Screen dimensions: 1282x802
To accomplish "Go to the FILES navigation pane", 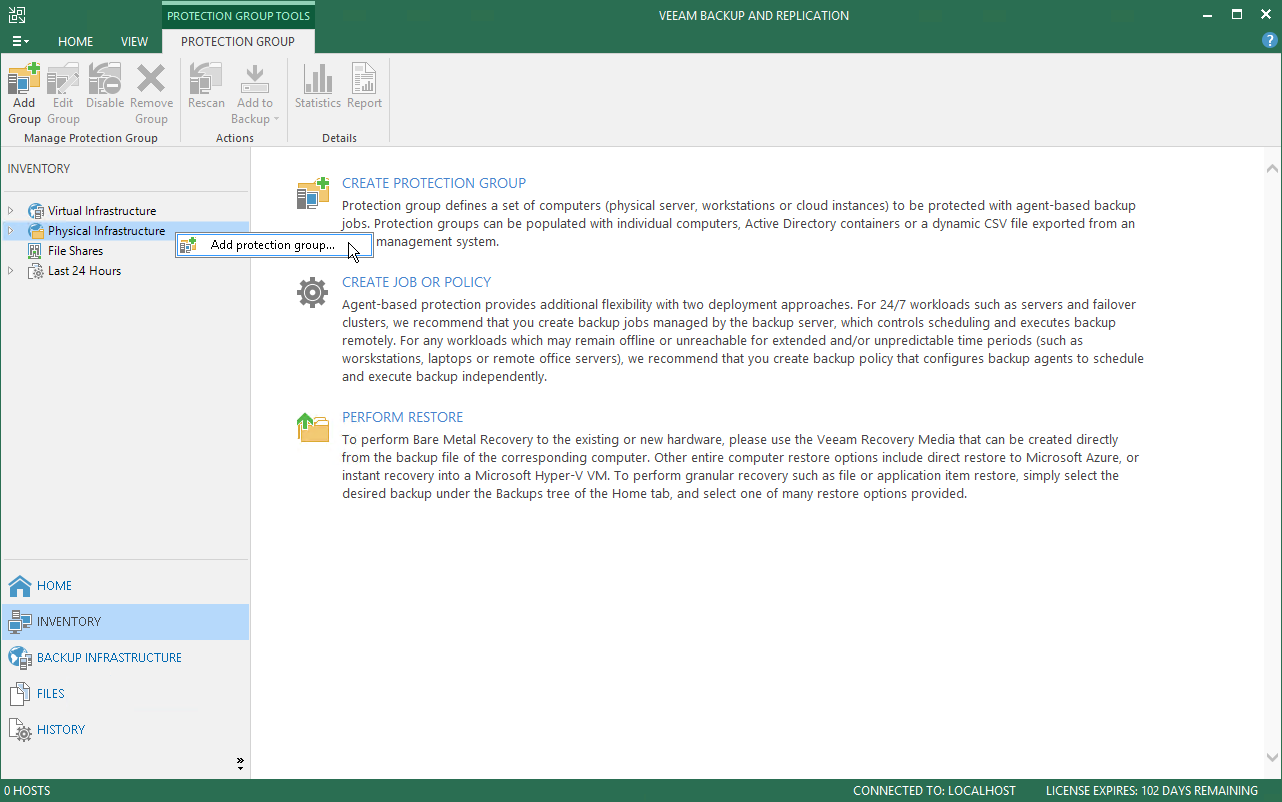I will click(126, 694).
